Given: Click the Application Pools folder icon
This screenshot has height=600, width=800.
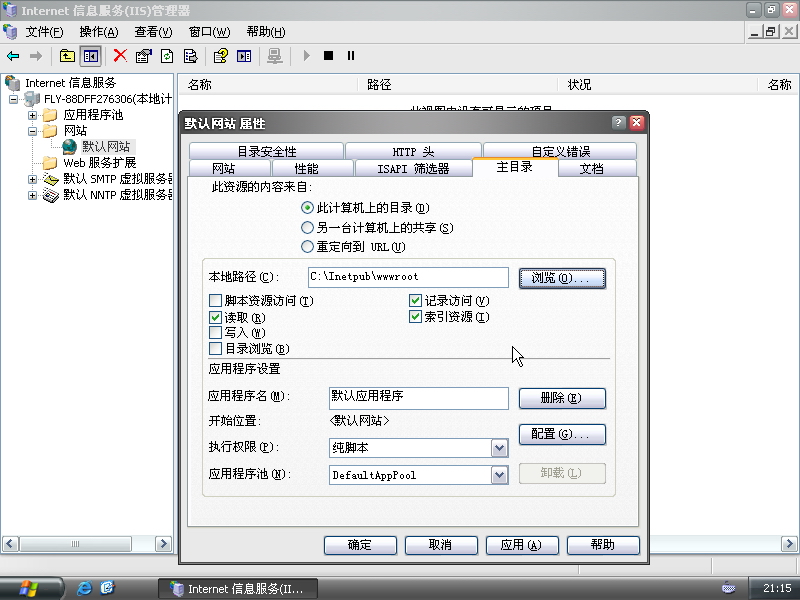Looking at the screenshot, I should pyautogui.click(x=50, y=115).
